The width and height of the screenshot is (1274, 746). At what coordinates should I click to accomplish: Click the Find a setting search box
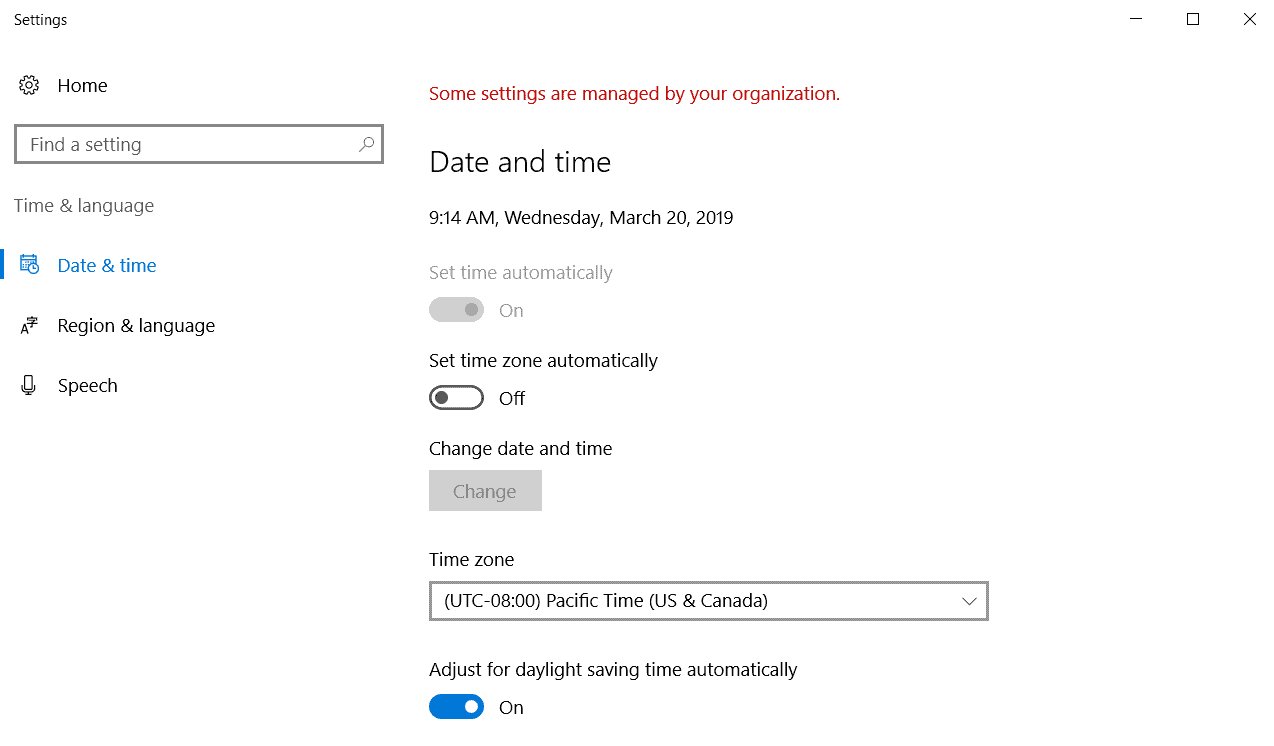(x=190, y=144)
